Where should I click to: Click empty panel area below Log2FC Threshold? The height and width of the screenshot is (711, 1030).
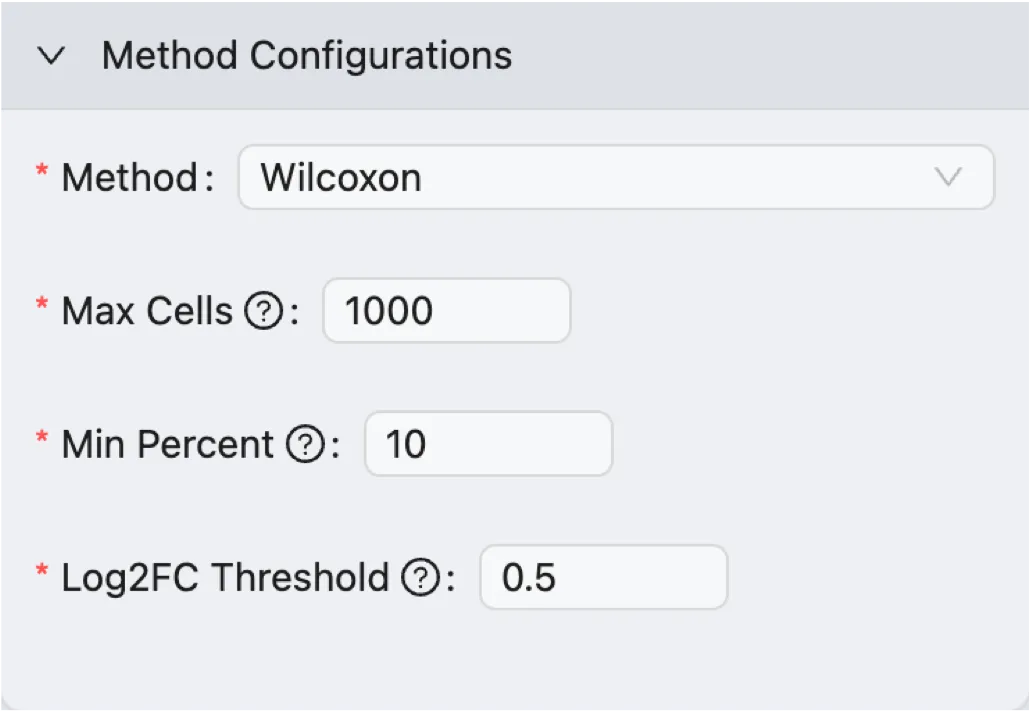500,660
